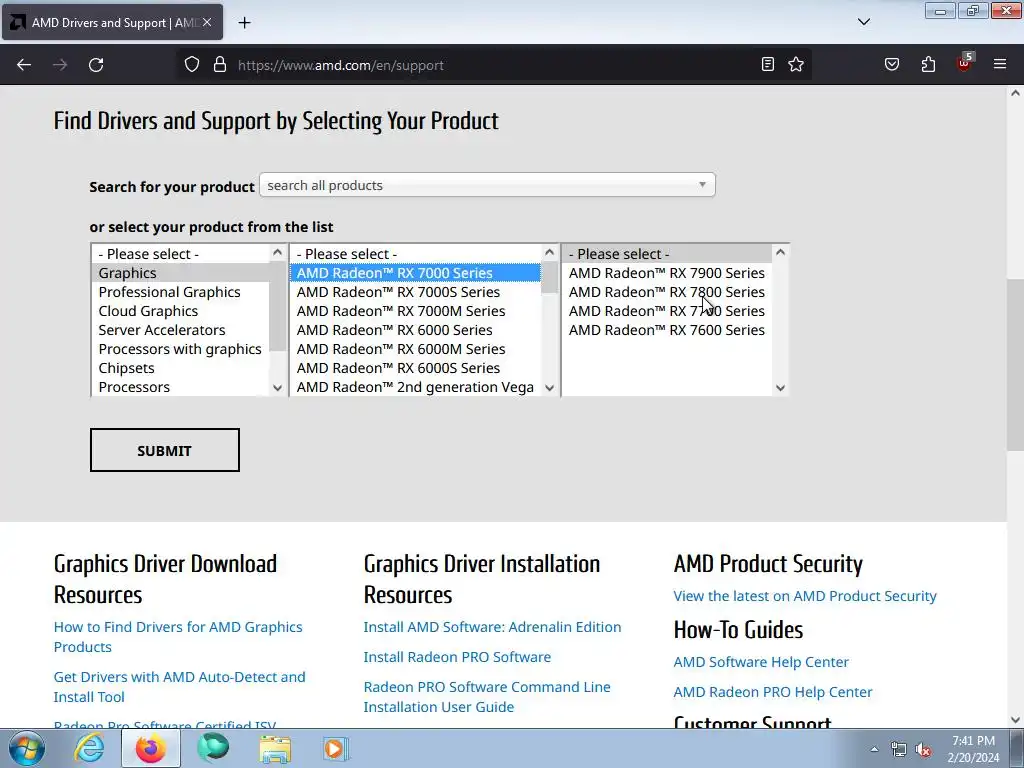Open AMD Radeon PRO Help Center link
This screenshot has width=1024, height=768.
tap(773, 692)
